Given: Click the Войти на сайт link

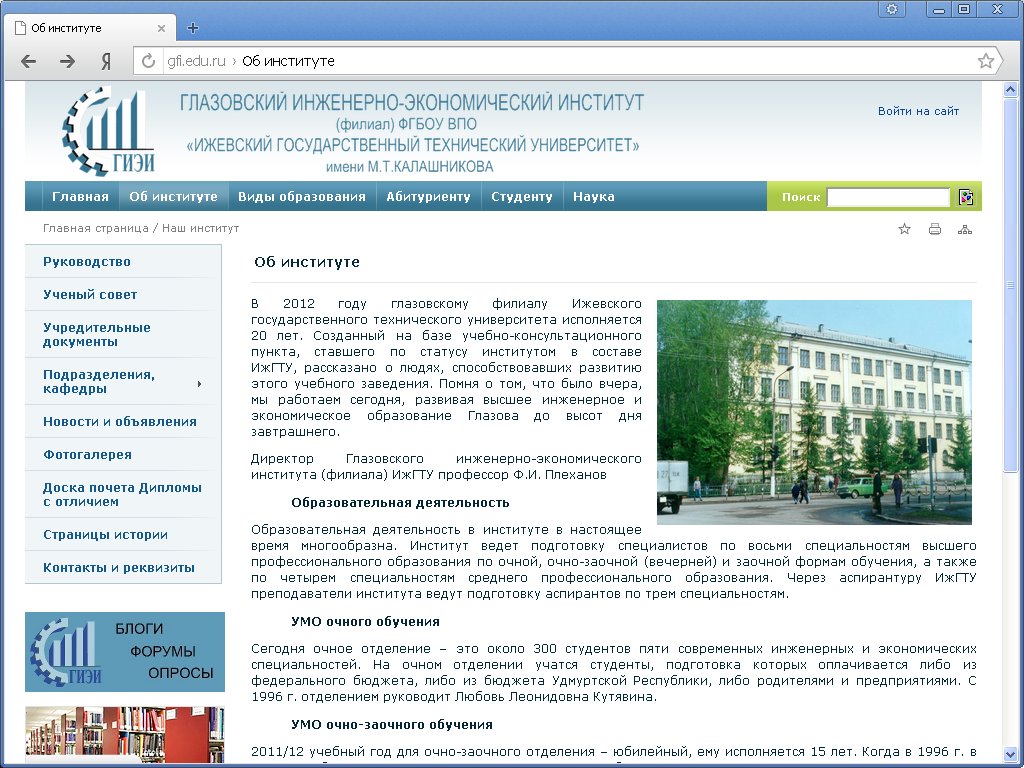Looking at the screenshot, I should click(918, 111).
